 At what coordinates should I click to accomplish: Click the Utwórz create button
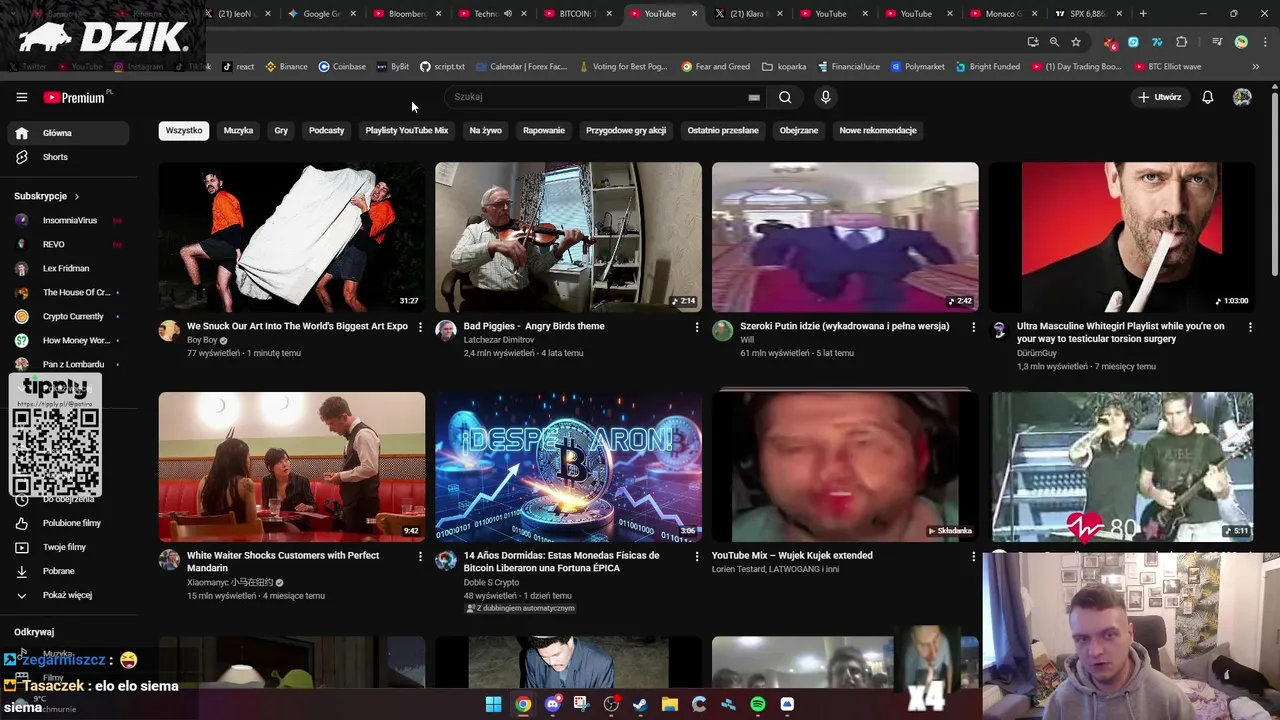click(1159, 97)
